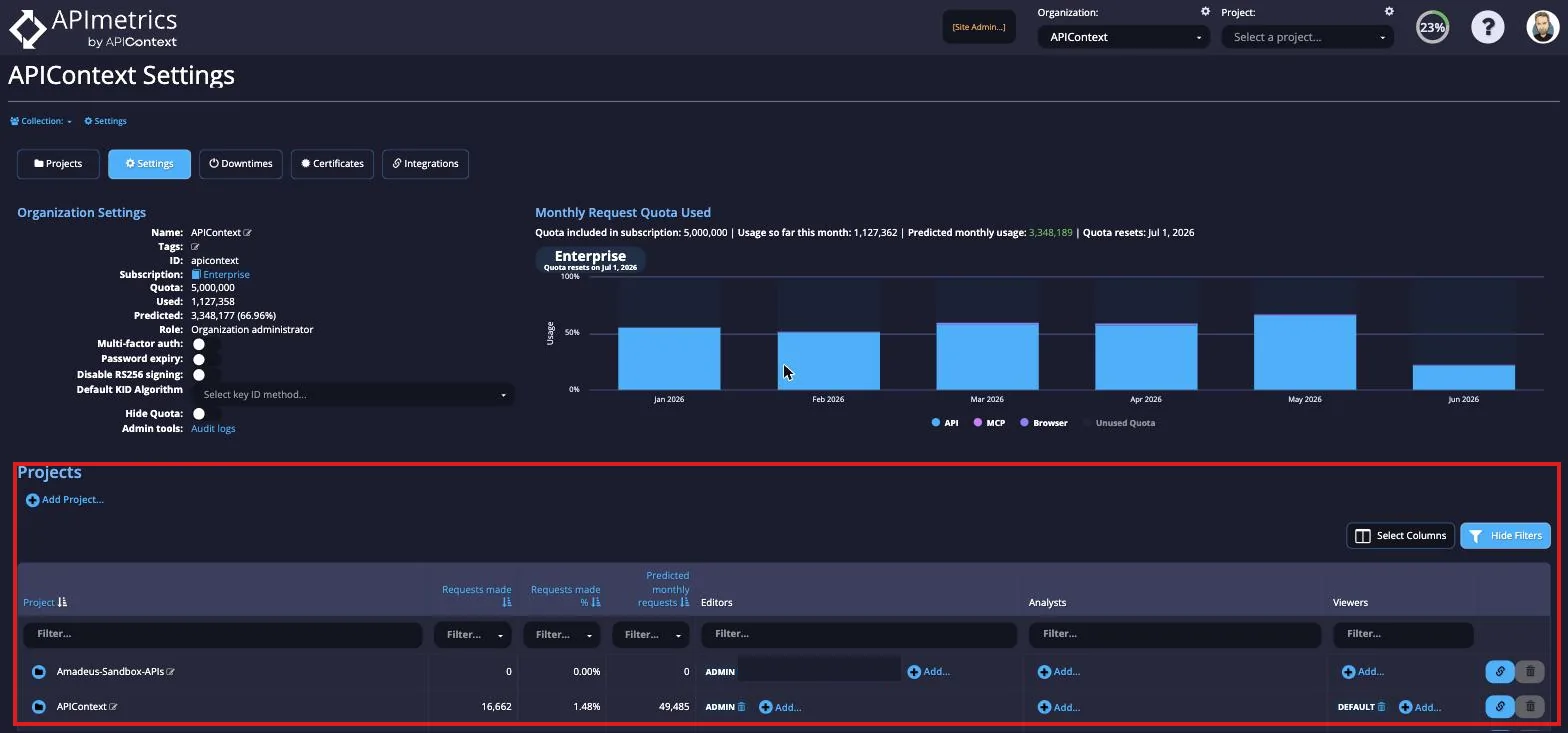Open Predicted monthly requests filter dropdown
The image size is (1568, 733).
coord(650,634)
